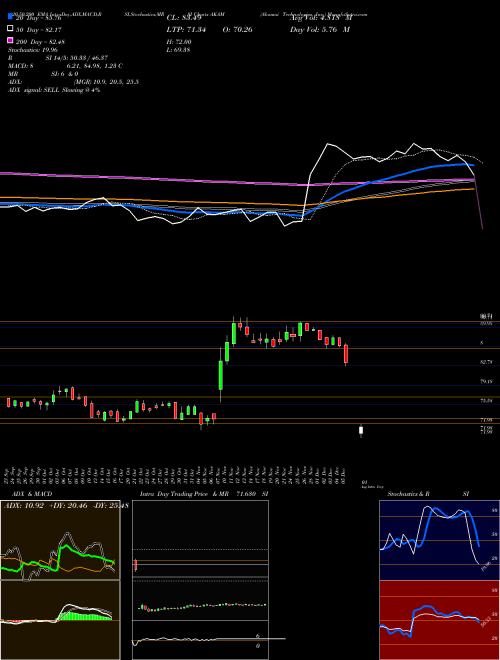Click the 'LTP: 71.34' value
This screenshot has width=500, height=660.
point(186,29)
